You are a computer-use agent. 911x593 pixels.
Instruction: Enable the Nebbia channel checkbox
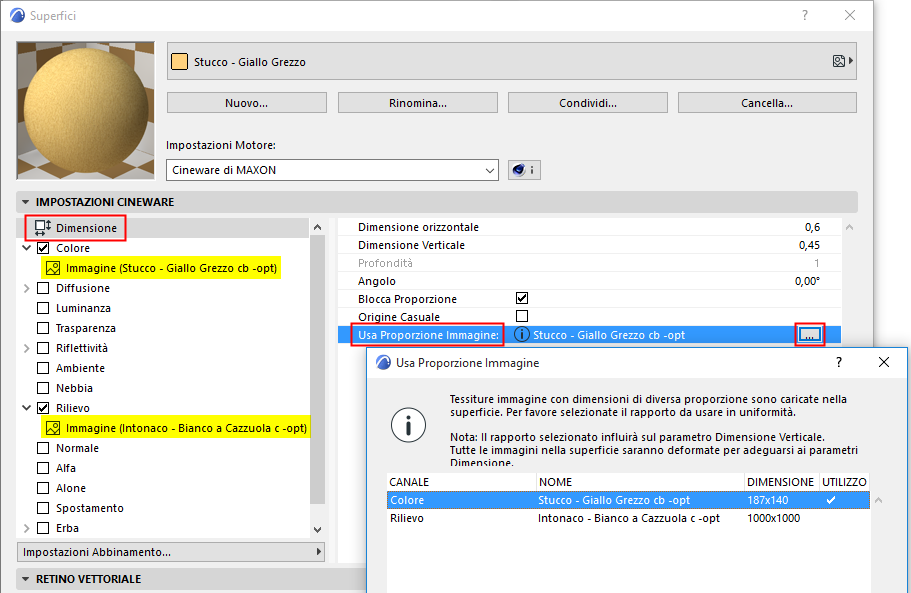point(43,388)
